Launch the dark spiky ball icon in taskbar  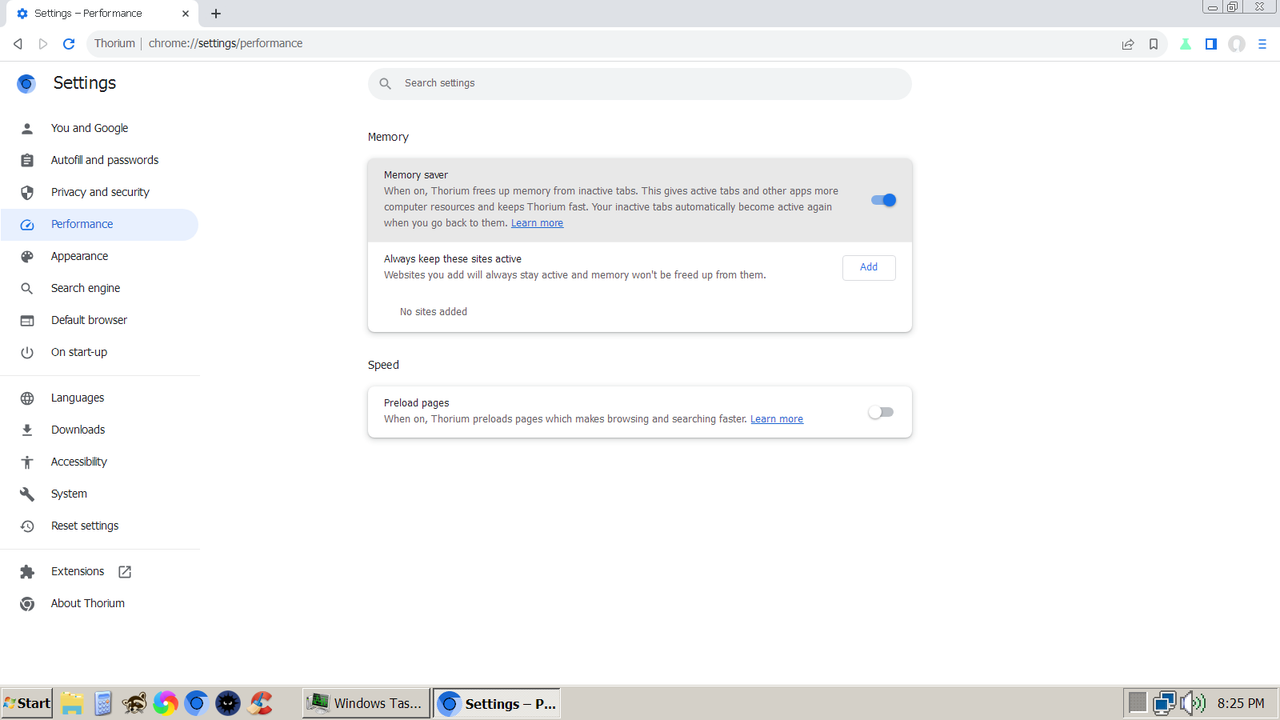pos(228,703)
